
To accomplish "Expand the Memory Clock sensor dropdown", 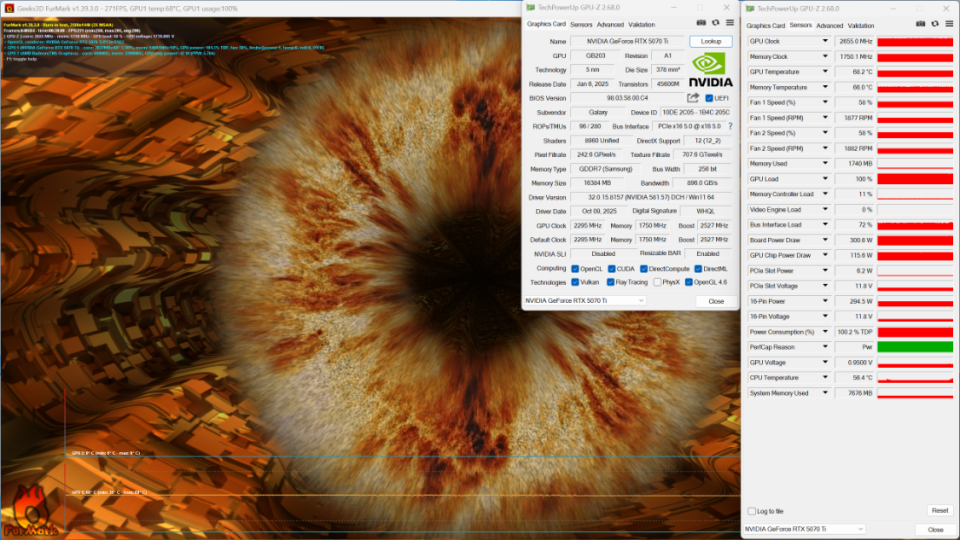I will click(x=825, y=56).
